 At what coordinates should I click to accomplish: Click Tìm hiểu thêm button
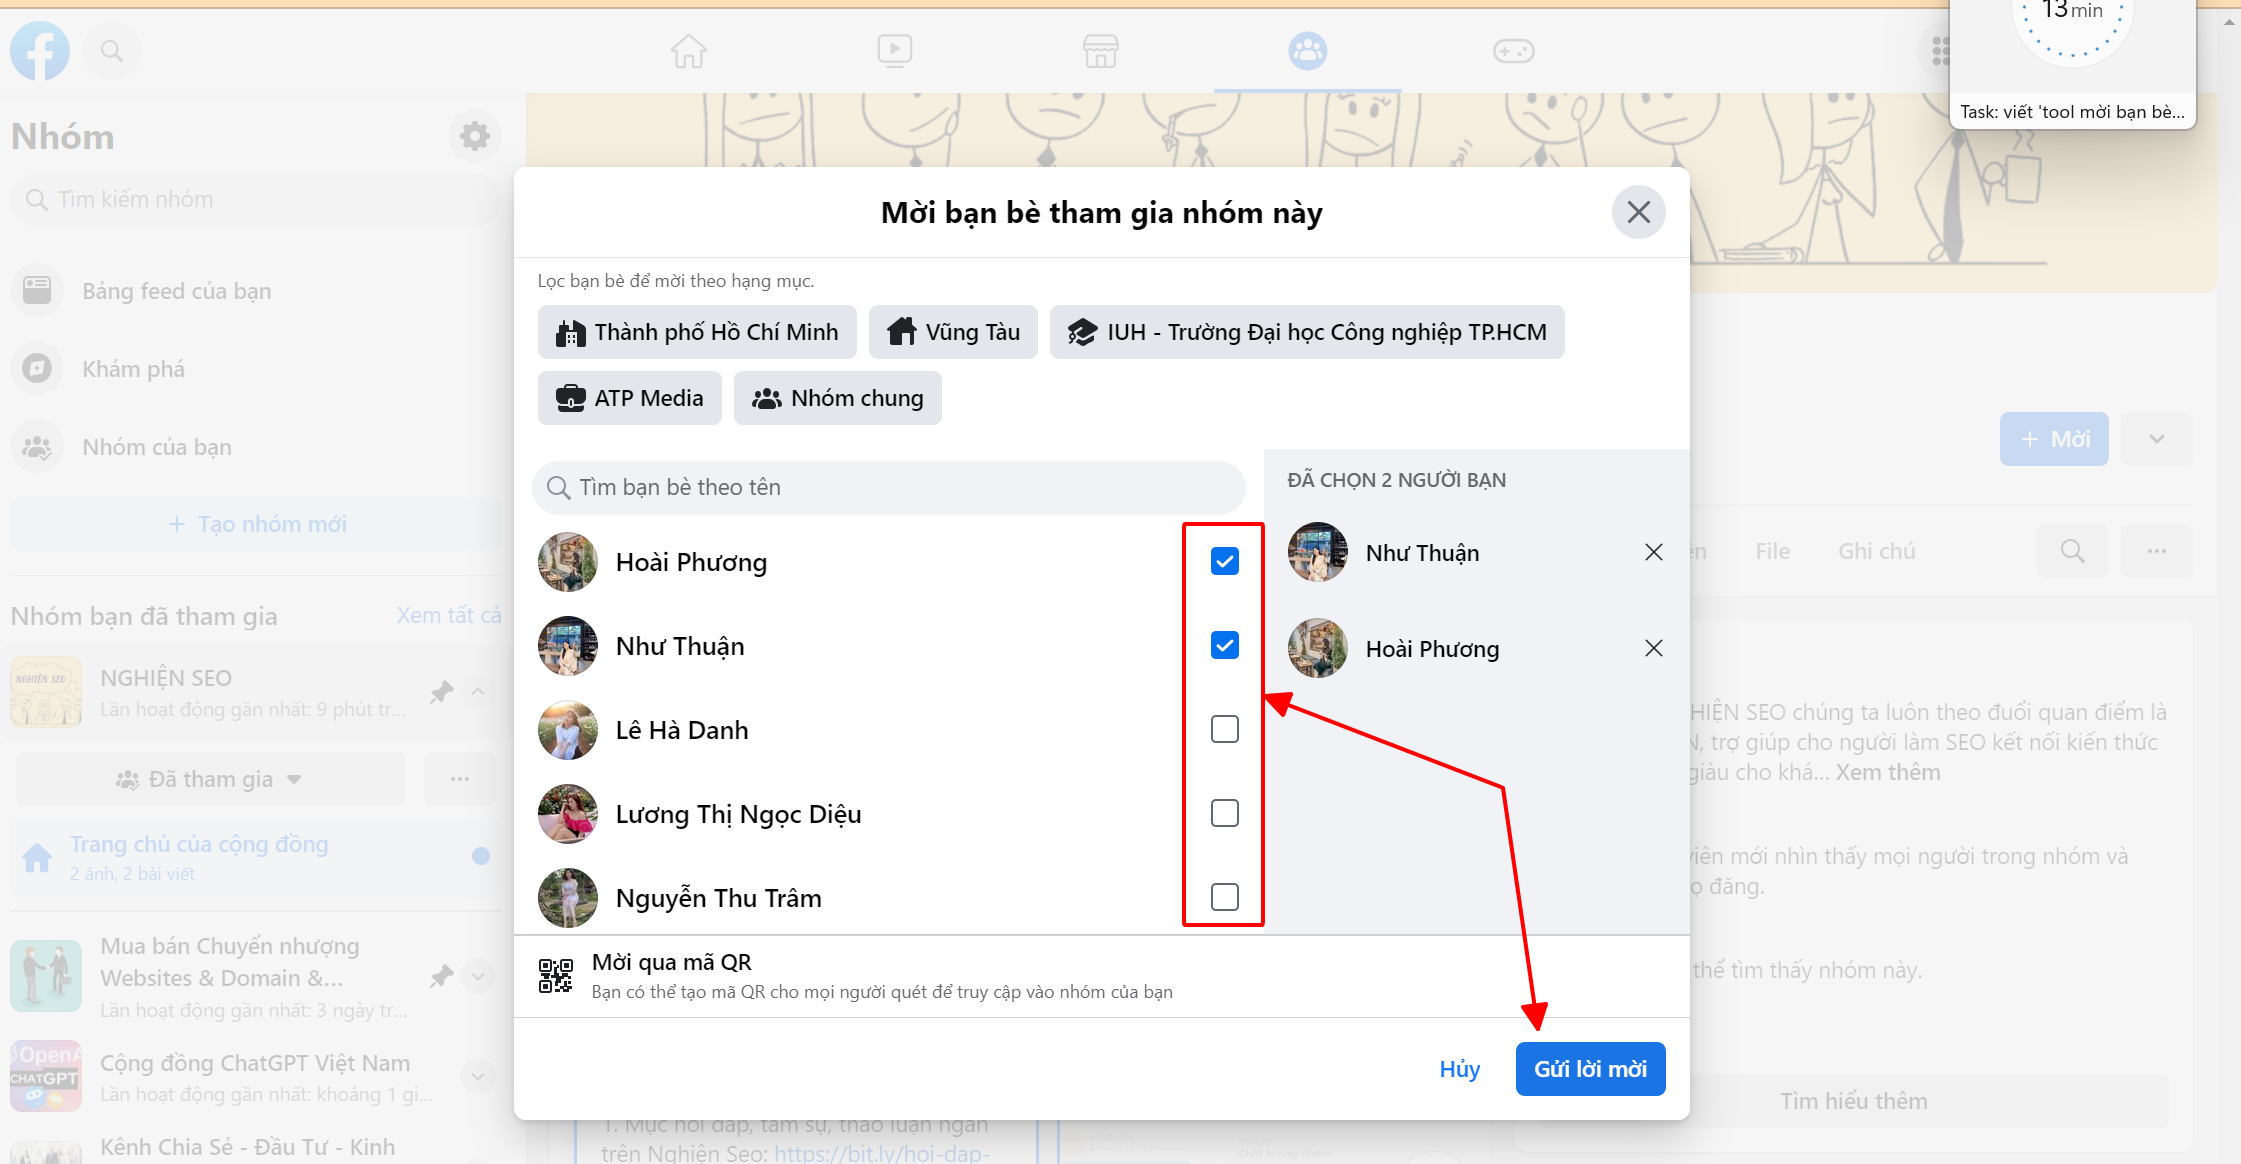(1854, 1101)
